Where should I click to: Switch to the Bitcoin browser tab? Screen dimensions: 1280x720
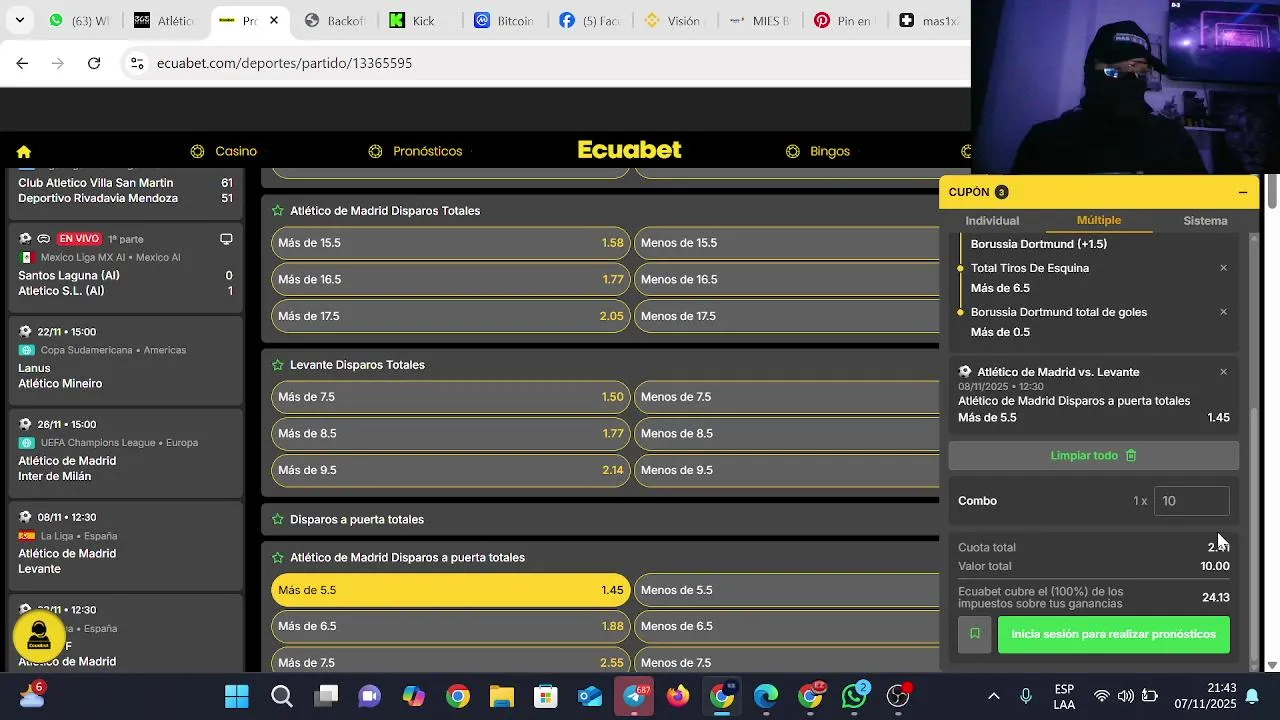(x=504, y=20)
